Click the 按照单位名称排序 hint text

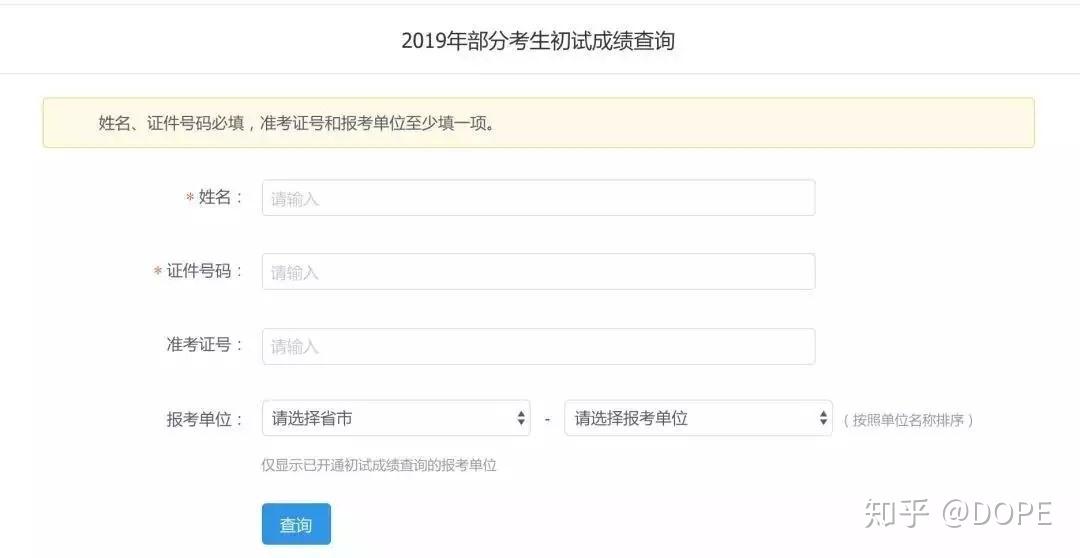pos(908,420)
